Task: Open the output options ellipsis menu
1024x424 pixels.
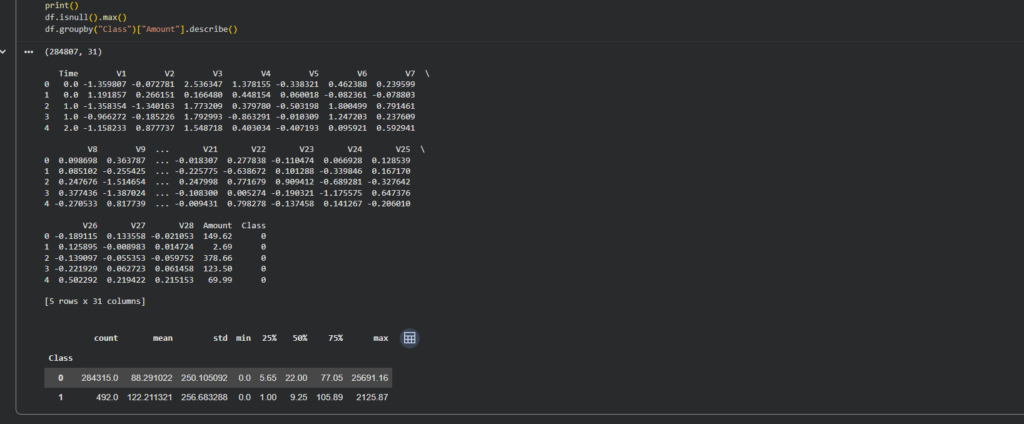Action: tap(29, 52)
